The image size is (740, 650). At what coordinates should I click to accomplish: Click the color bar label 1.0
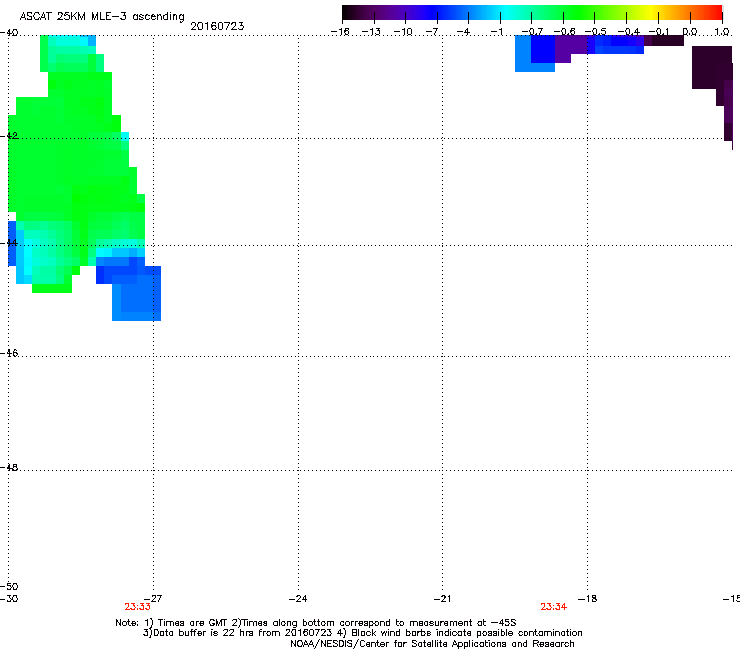click(722, 32)
